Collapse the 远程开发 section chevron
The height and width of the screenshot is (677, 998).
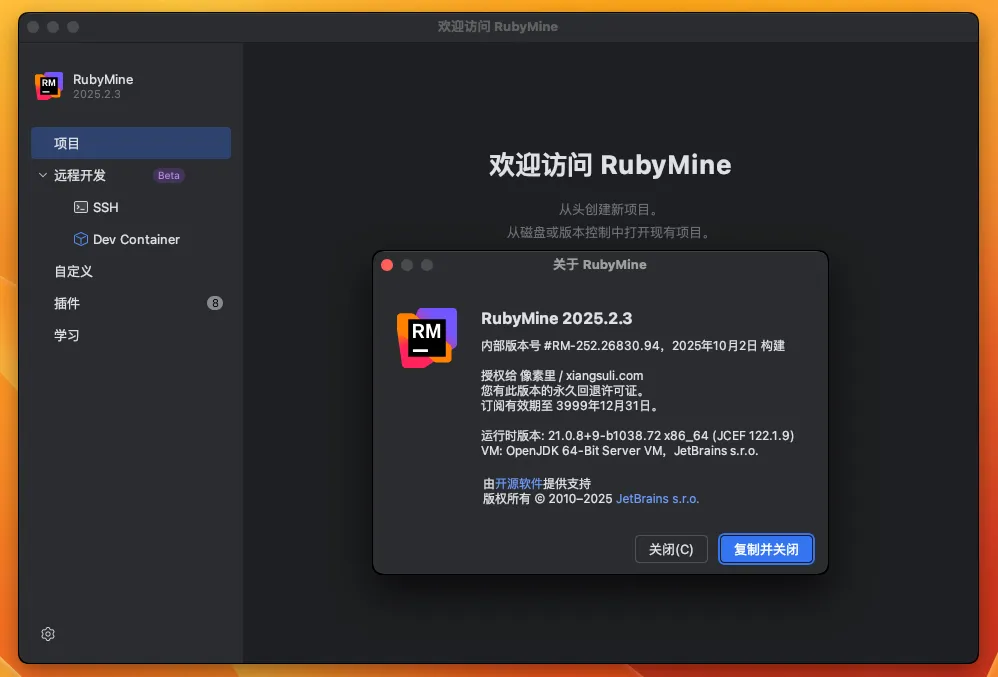click(43, 175)
